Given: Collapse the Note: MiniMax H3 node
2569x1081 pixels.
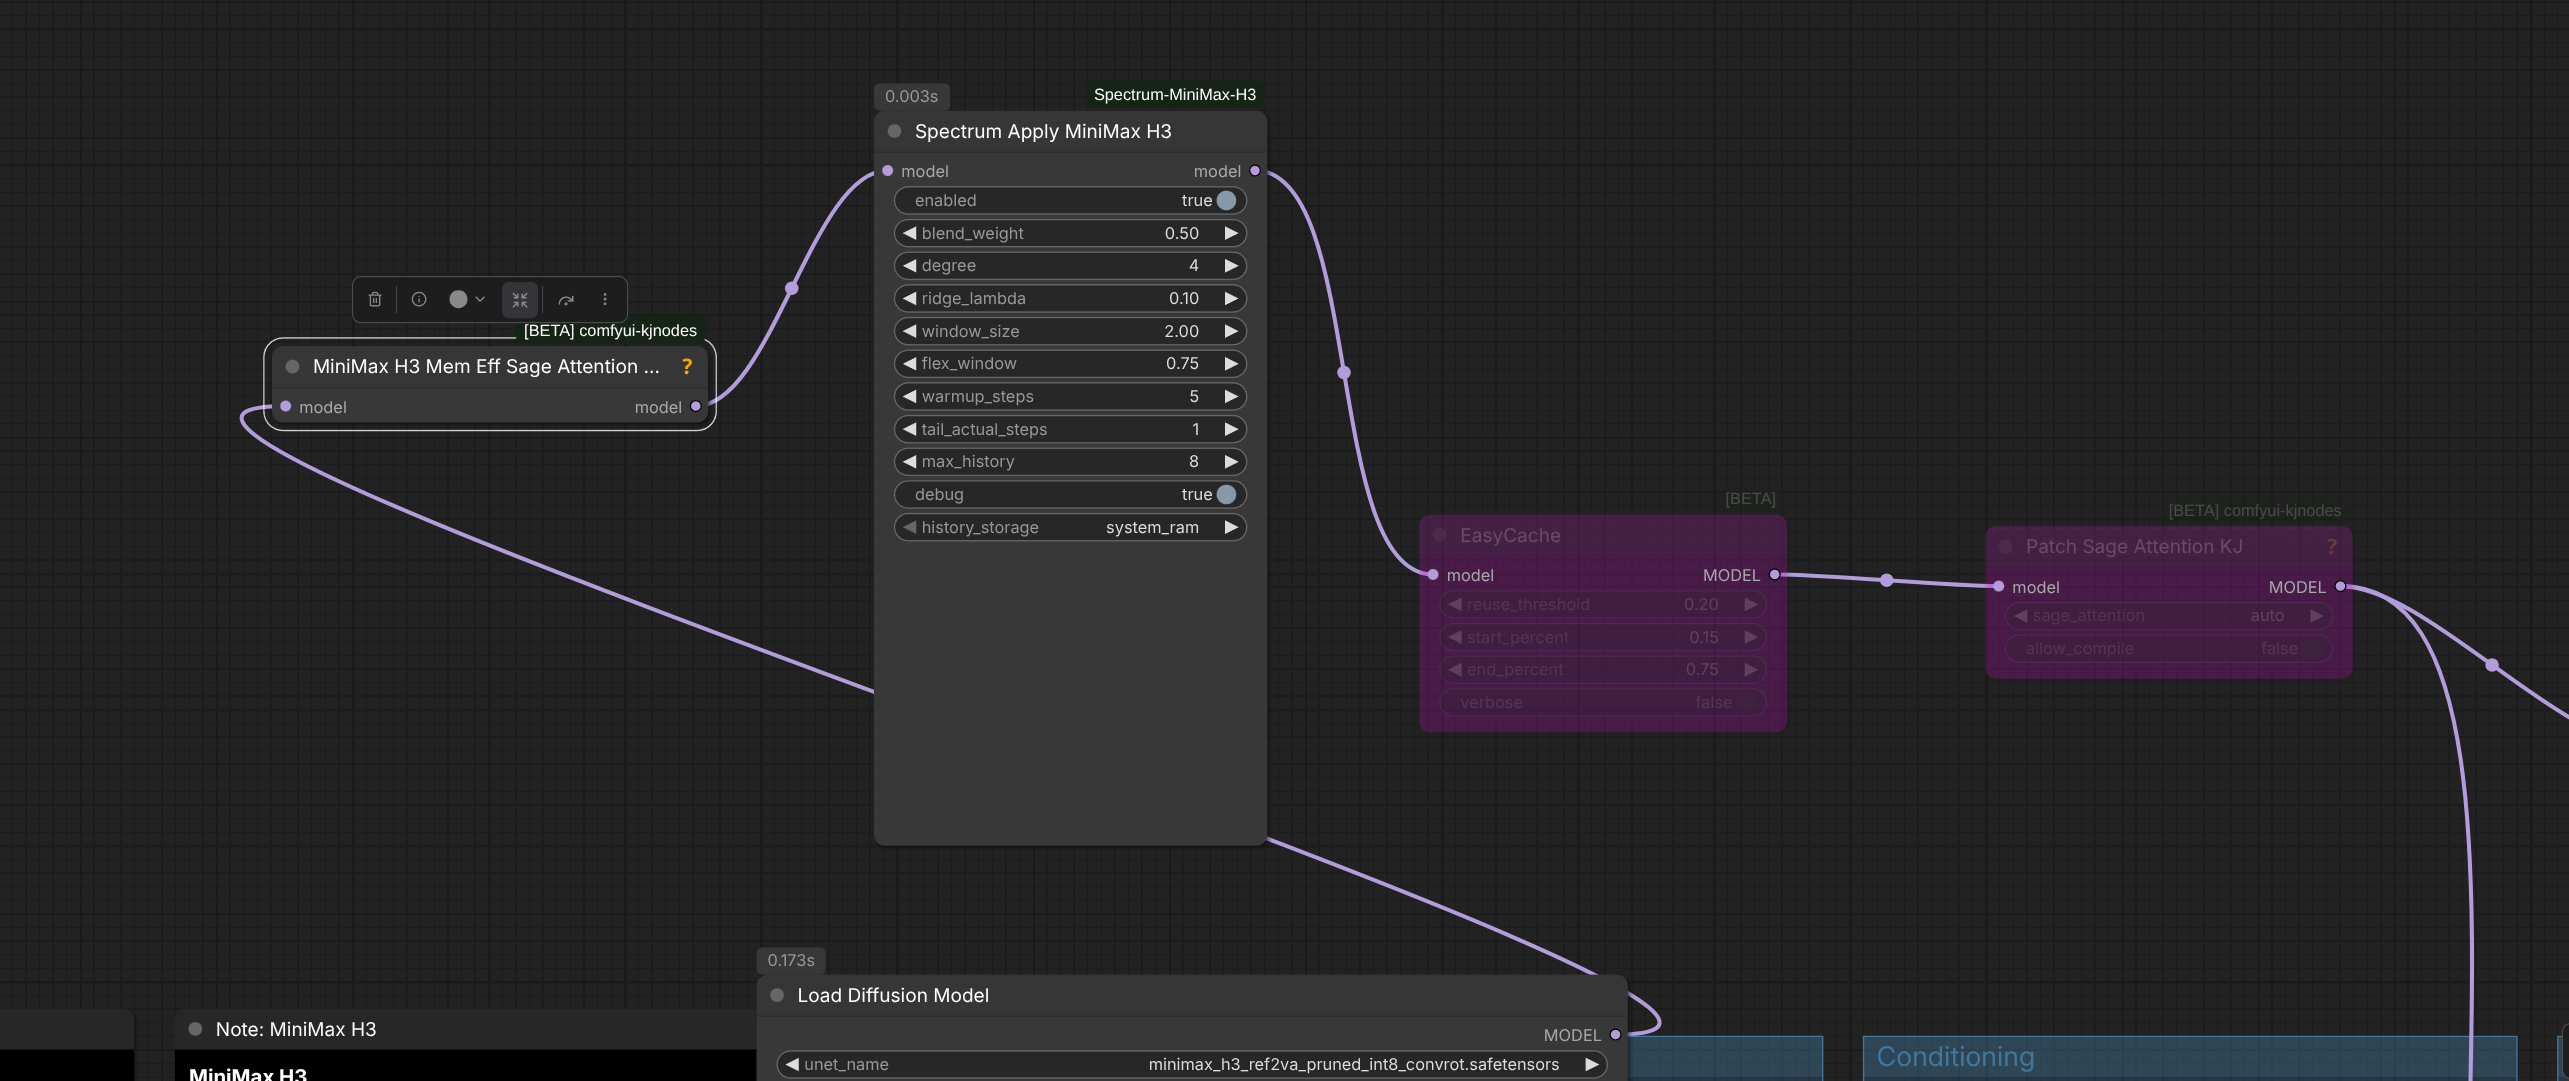Looking at the screenshot, I should coord(196,1029).
